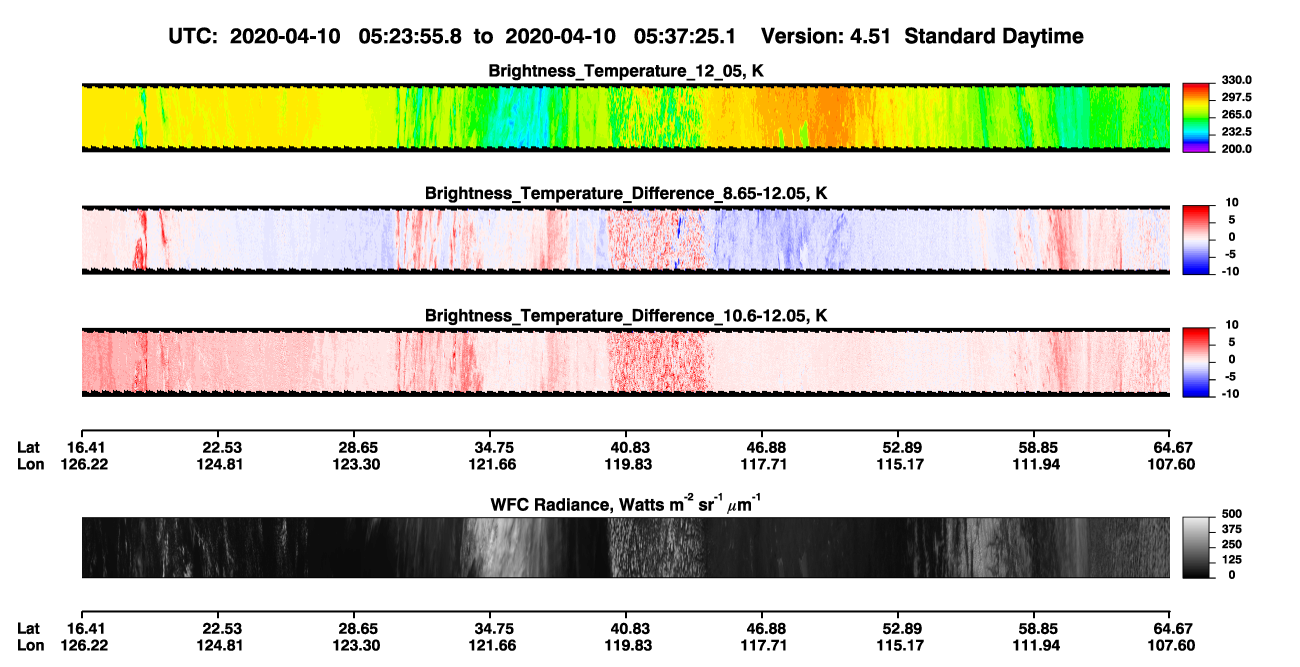Click longitude 107.60 under the 10.6-12.05 plot
The width and height of the screenshot is (1300, 667).
point(1174,463)
